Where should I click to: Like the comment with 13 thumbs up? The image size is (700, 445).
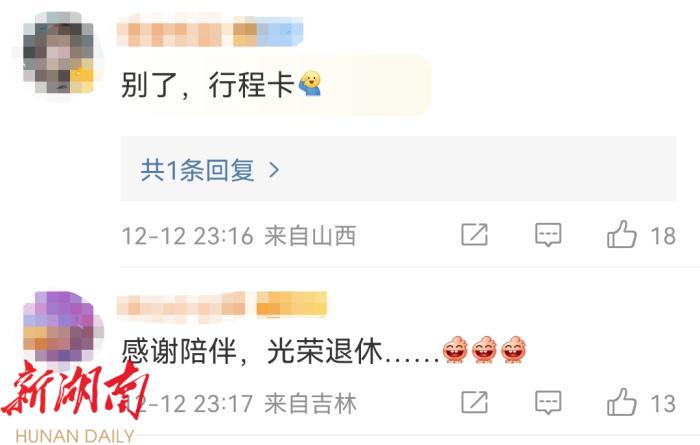click(x=621, y=402)
